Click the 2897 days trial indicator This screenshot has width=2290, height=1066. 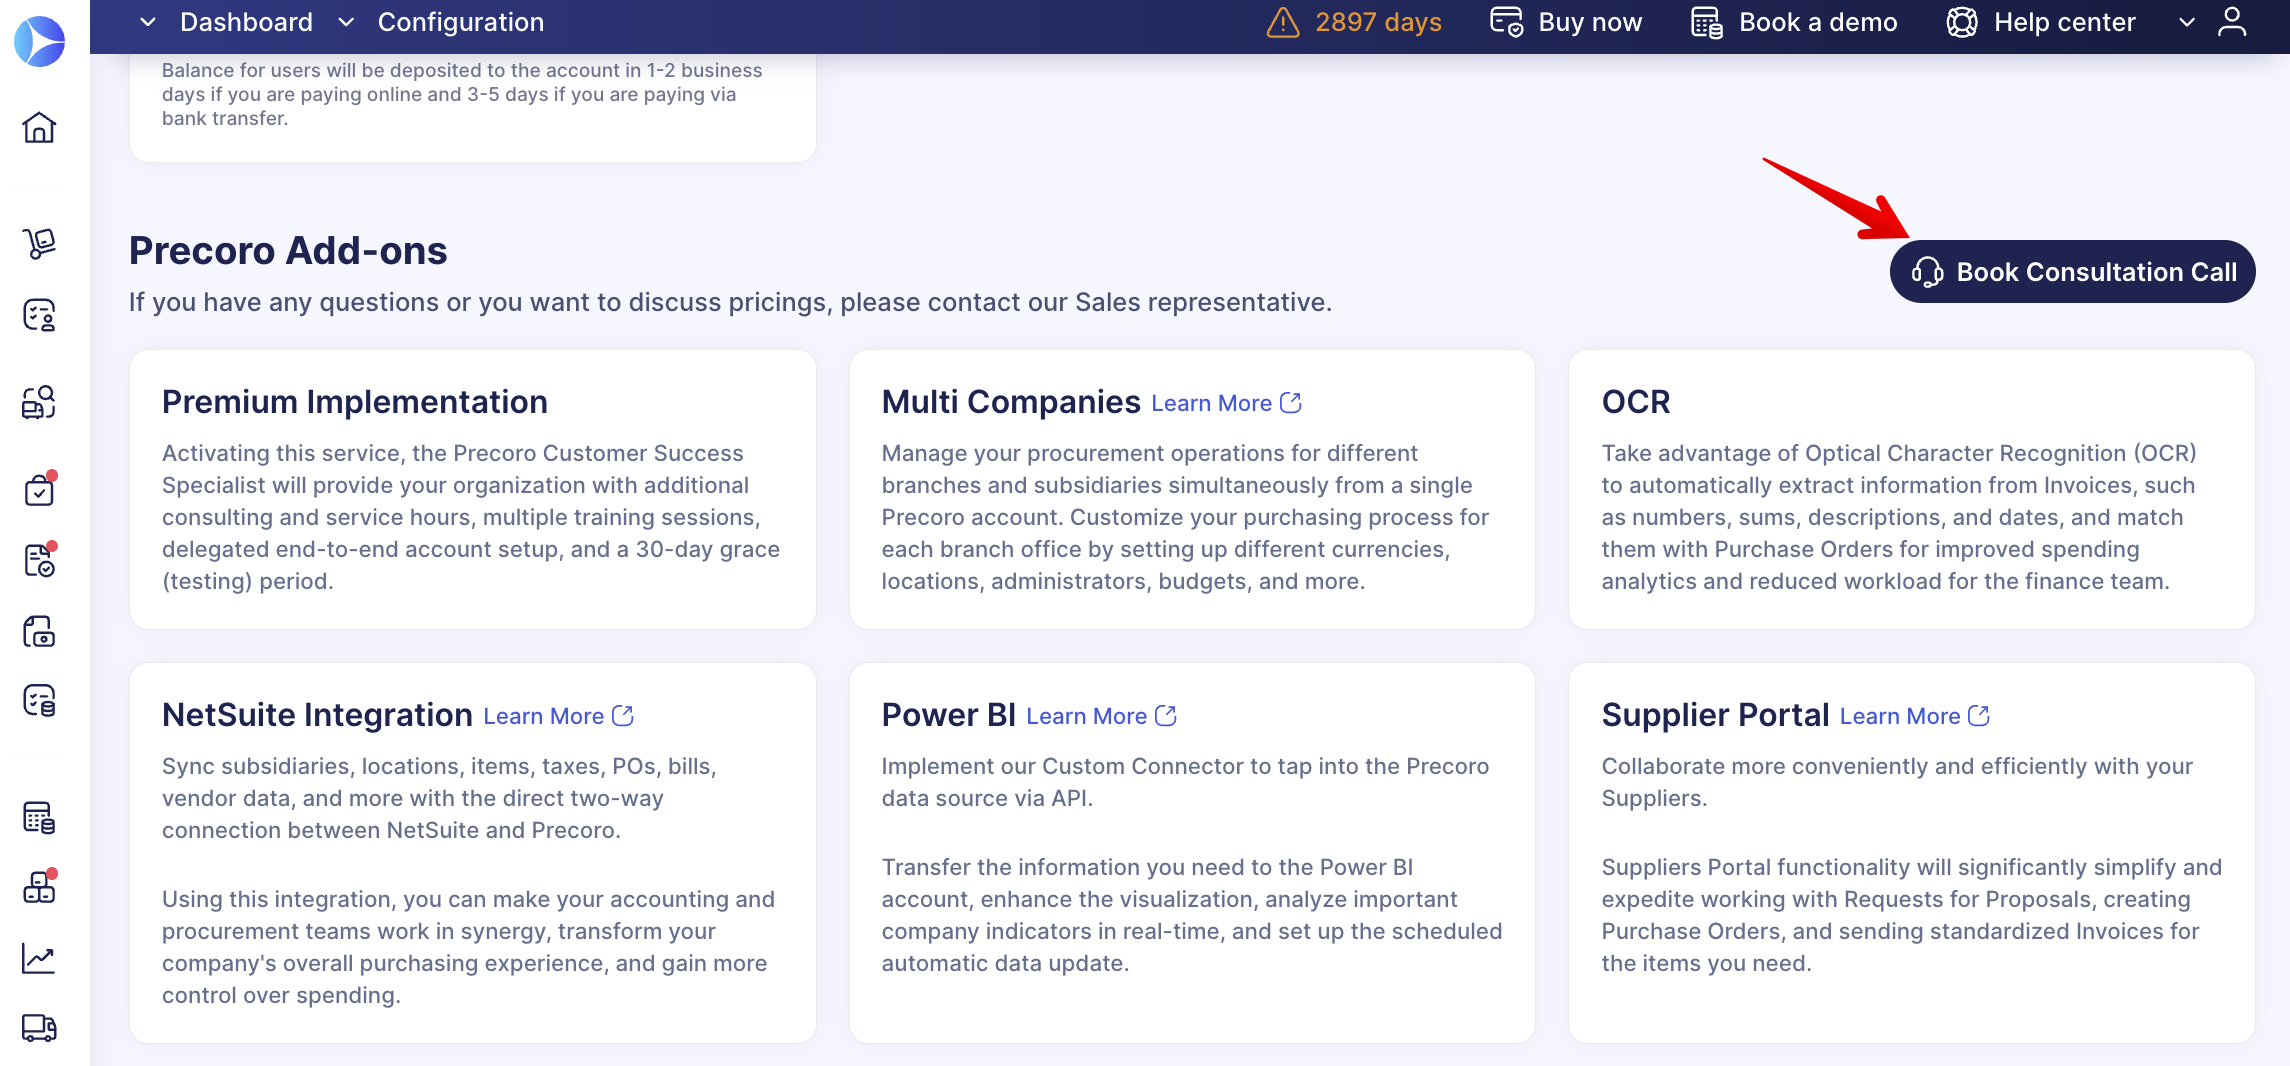click(1354, 22)
